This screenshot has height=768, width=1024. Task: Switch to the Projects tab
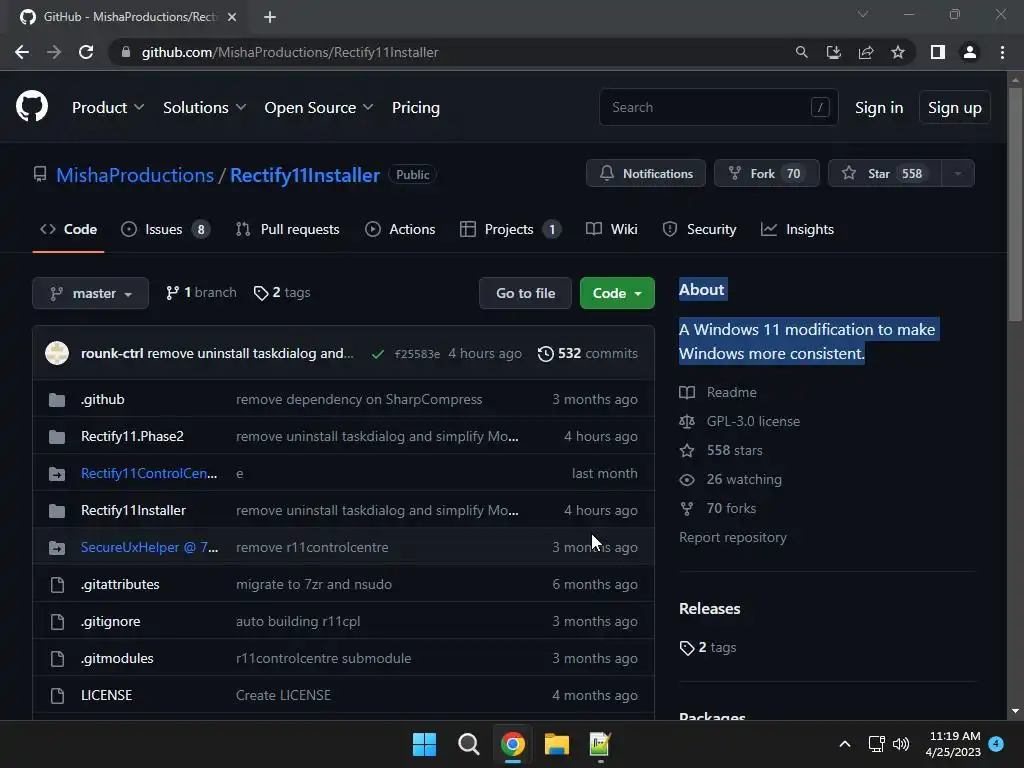click(510, 229)
